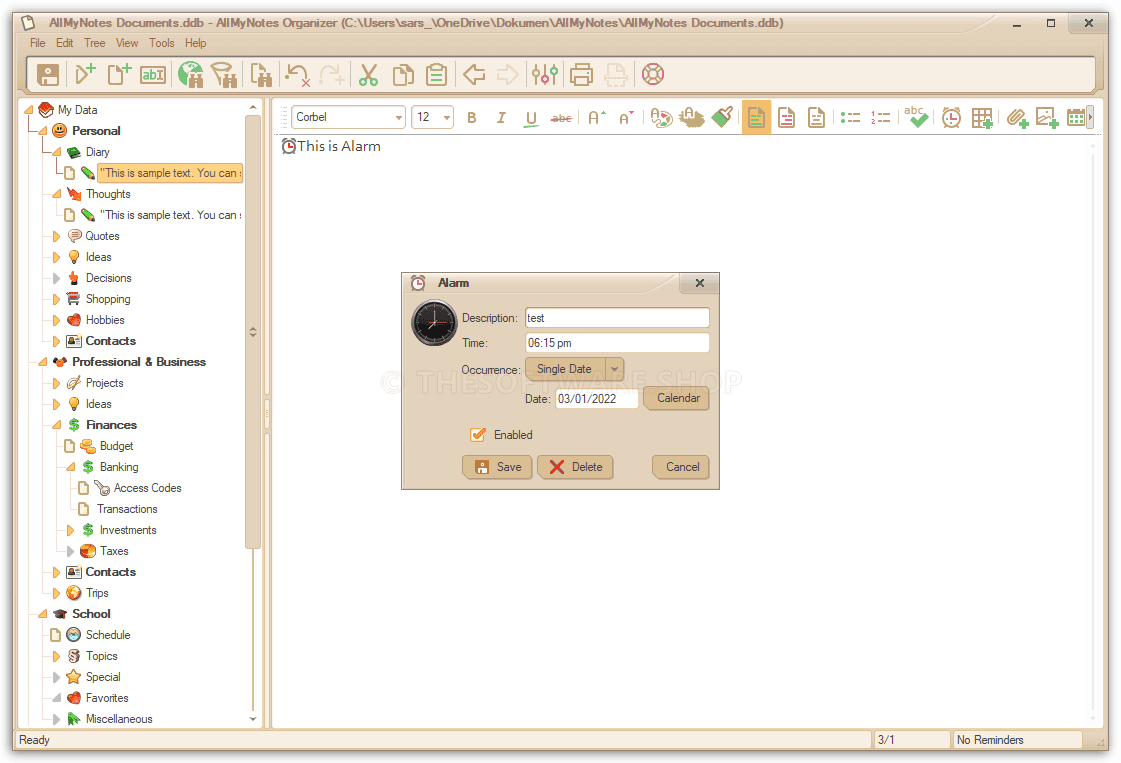Click the Time field showing 06:15 pm
This screenshot has width=1121, height=763.
pos(617,343)
